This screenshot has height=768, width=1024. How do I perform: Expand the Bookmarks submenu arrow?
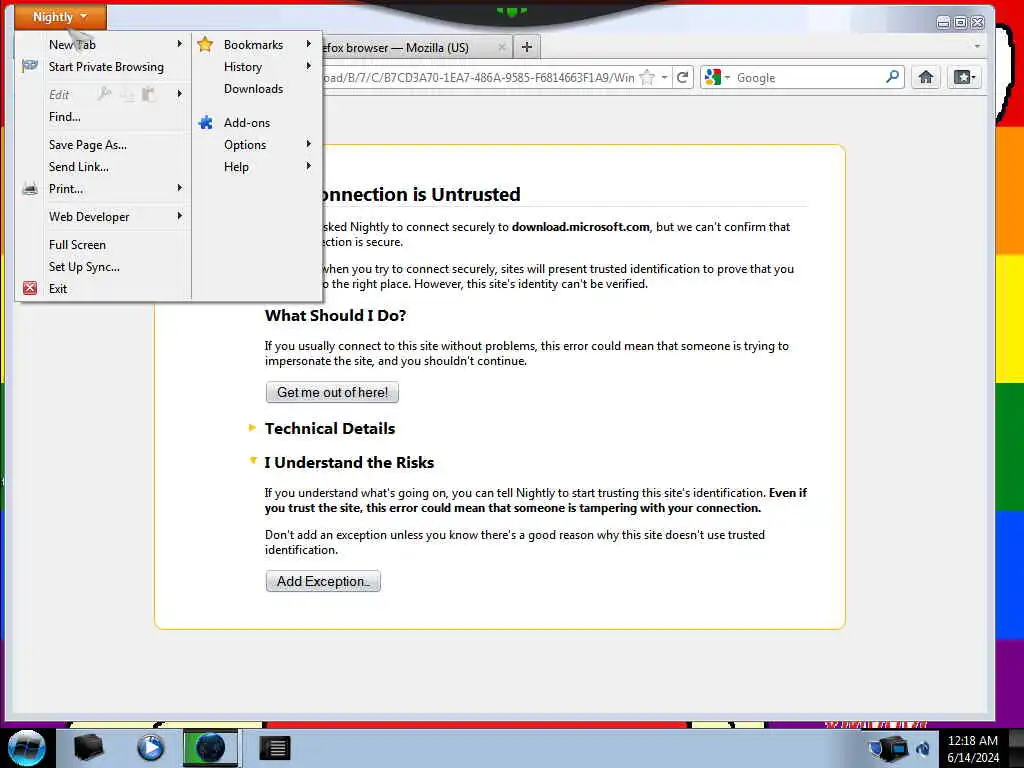coord(309,44)
